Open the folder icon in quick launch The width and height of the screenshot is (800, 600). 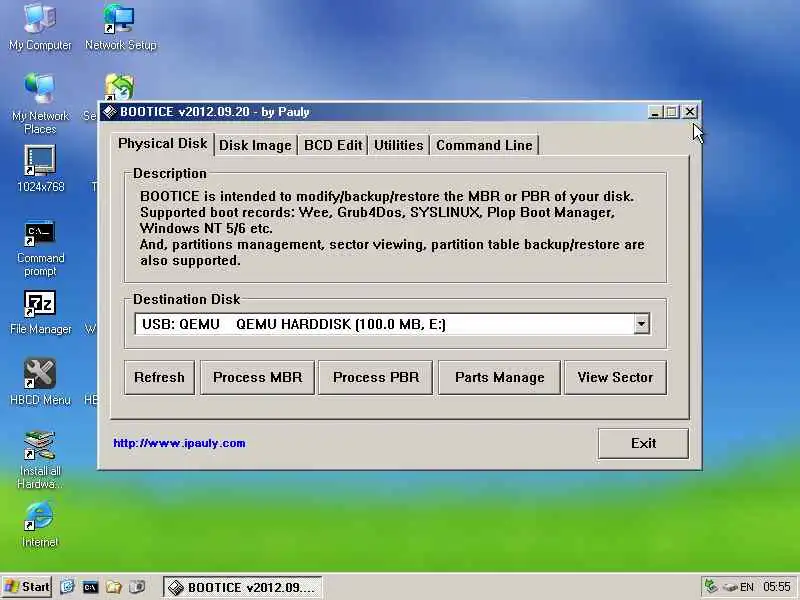(114, 587)
